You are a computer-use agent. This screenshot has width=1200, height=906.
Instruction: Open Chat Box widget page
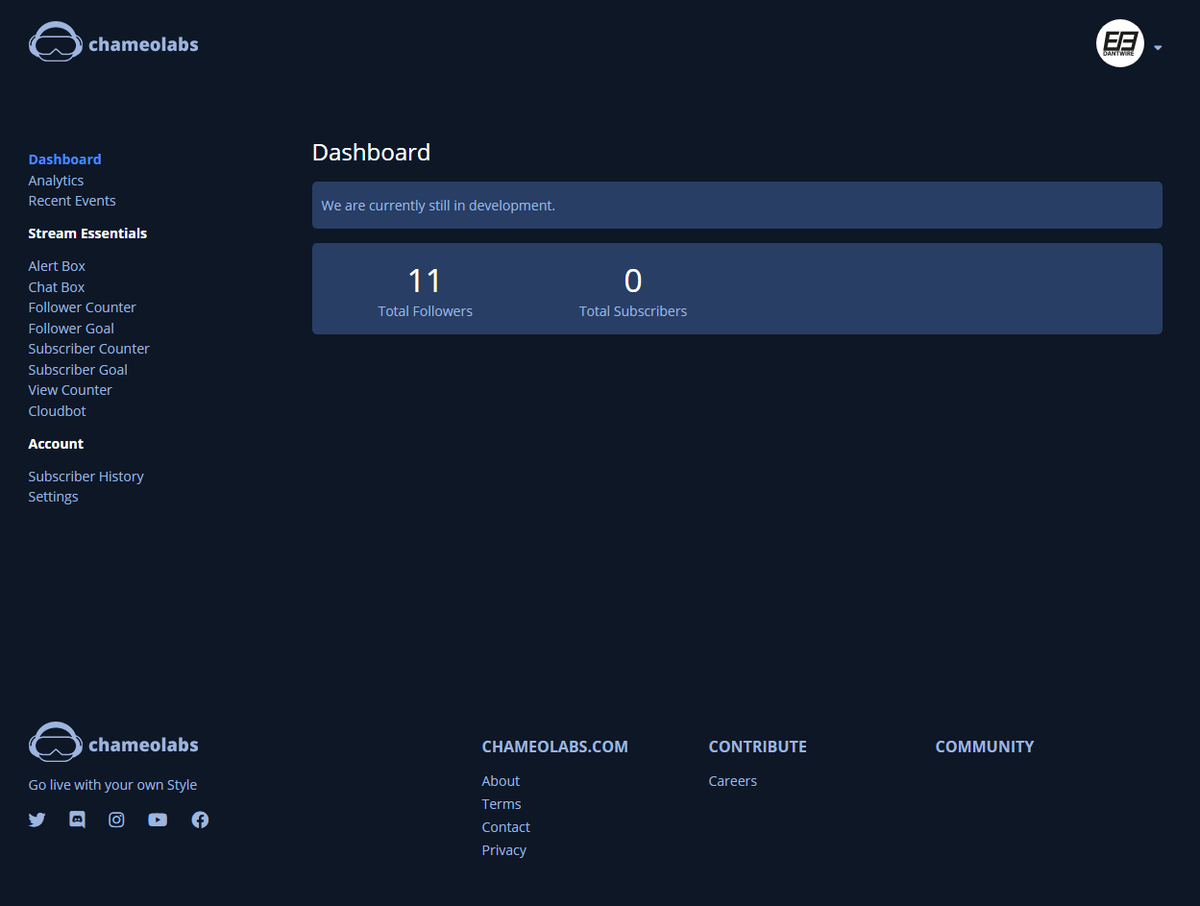click(57, 287)
